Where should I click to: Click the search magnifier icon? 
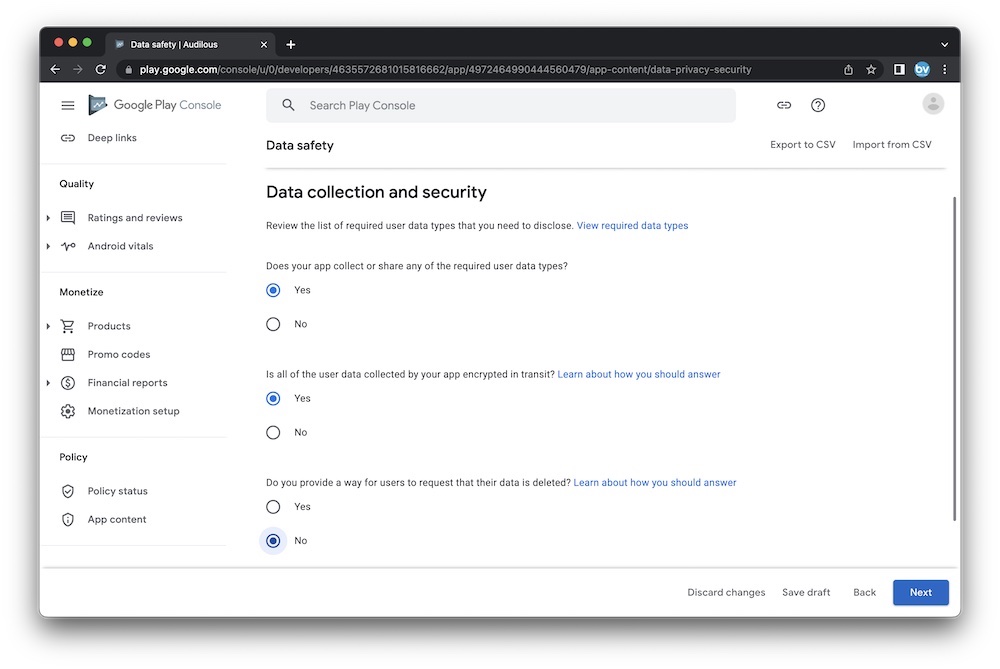[288, 105]
